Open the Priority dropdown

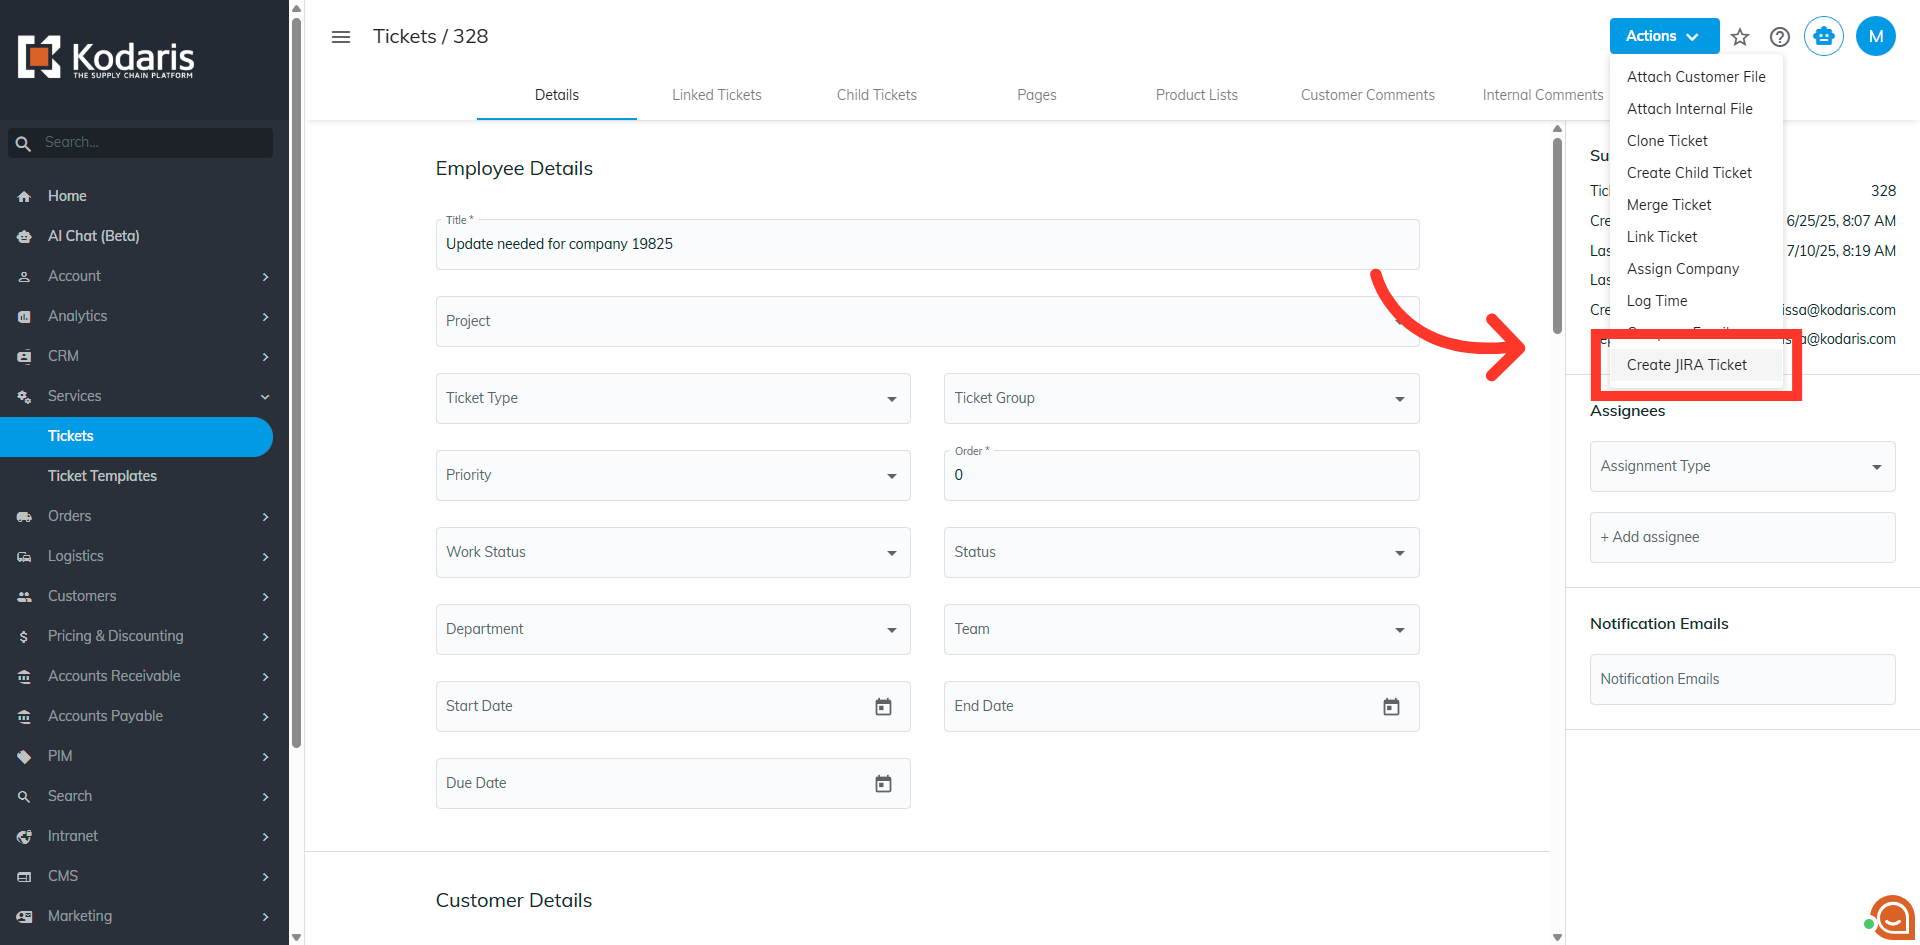coord(673,475)
